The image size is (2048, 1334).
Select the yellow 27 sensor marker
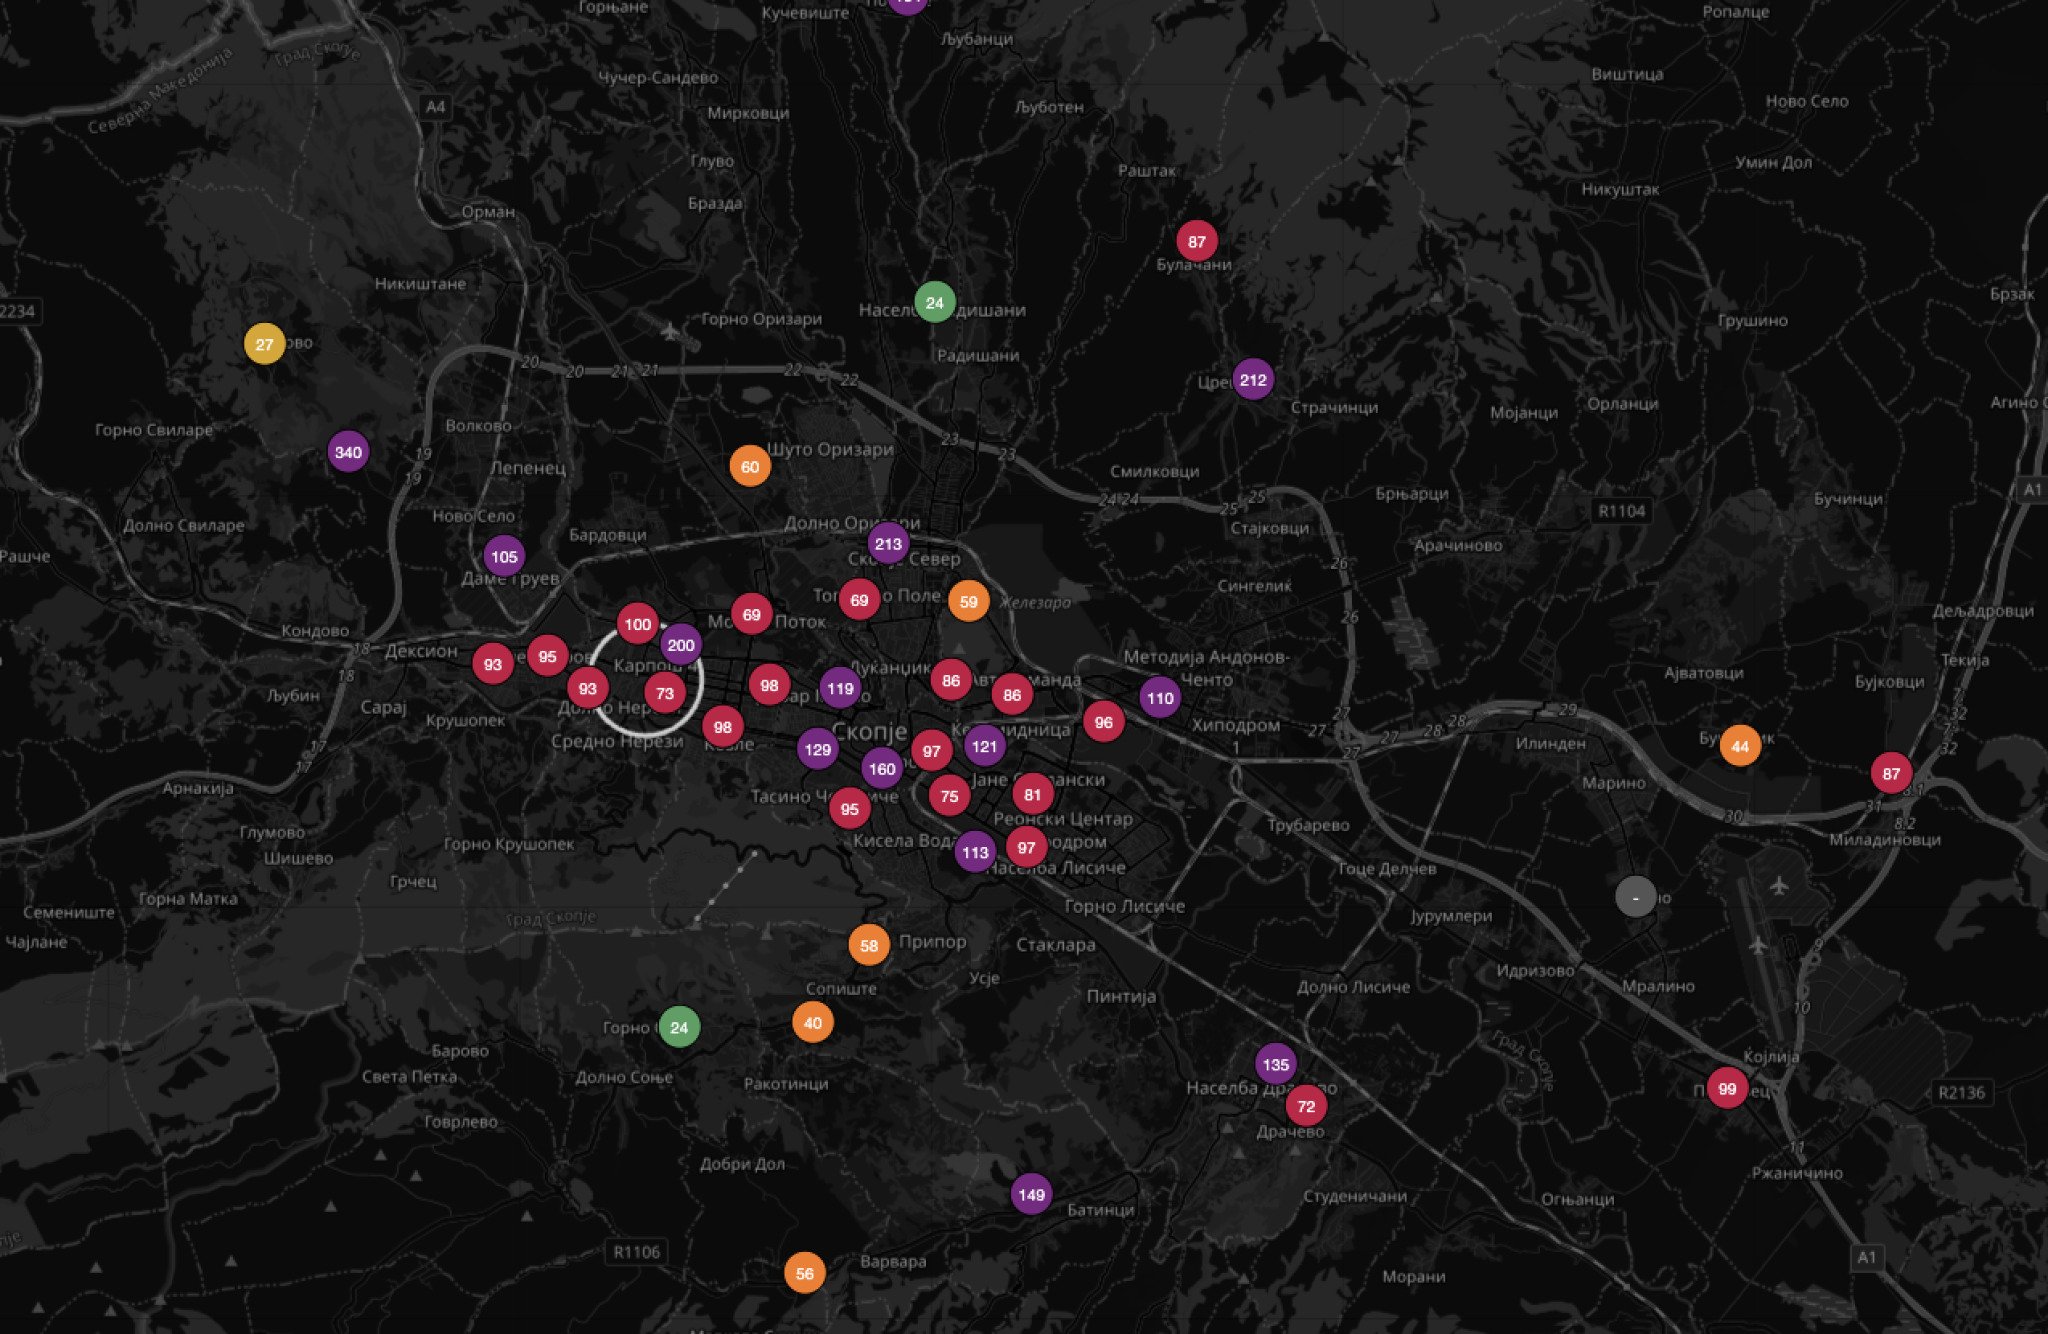(x=264, y=344)
